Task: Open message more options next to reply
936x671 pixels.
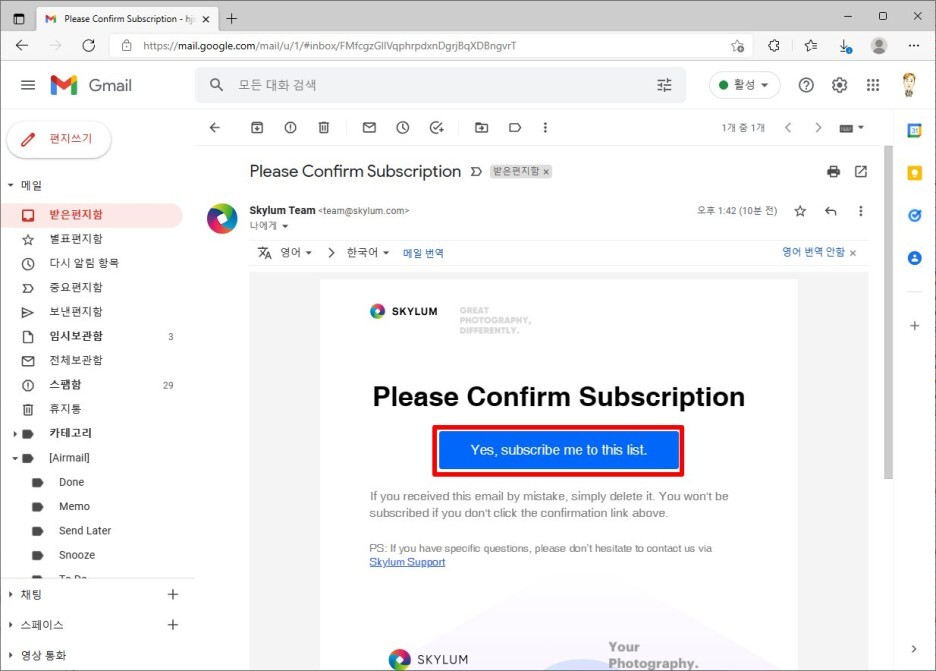Action: click(860, 211)
